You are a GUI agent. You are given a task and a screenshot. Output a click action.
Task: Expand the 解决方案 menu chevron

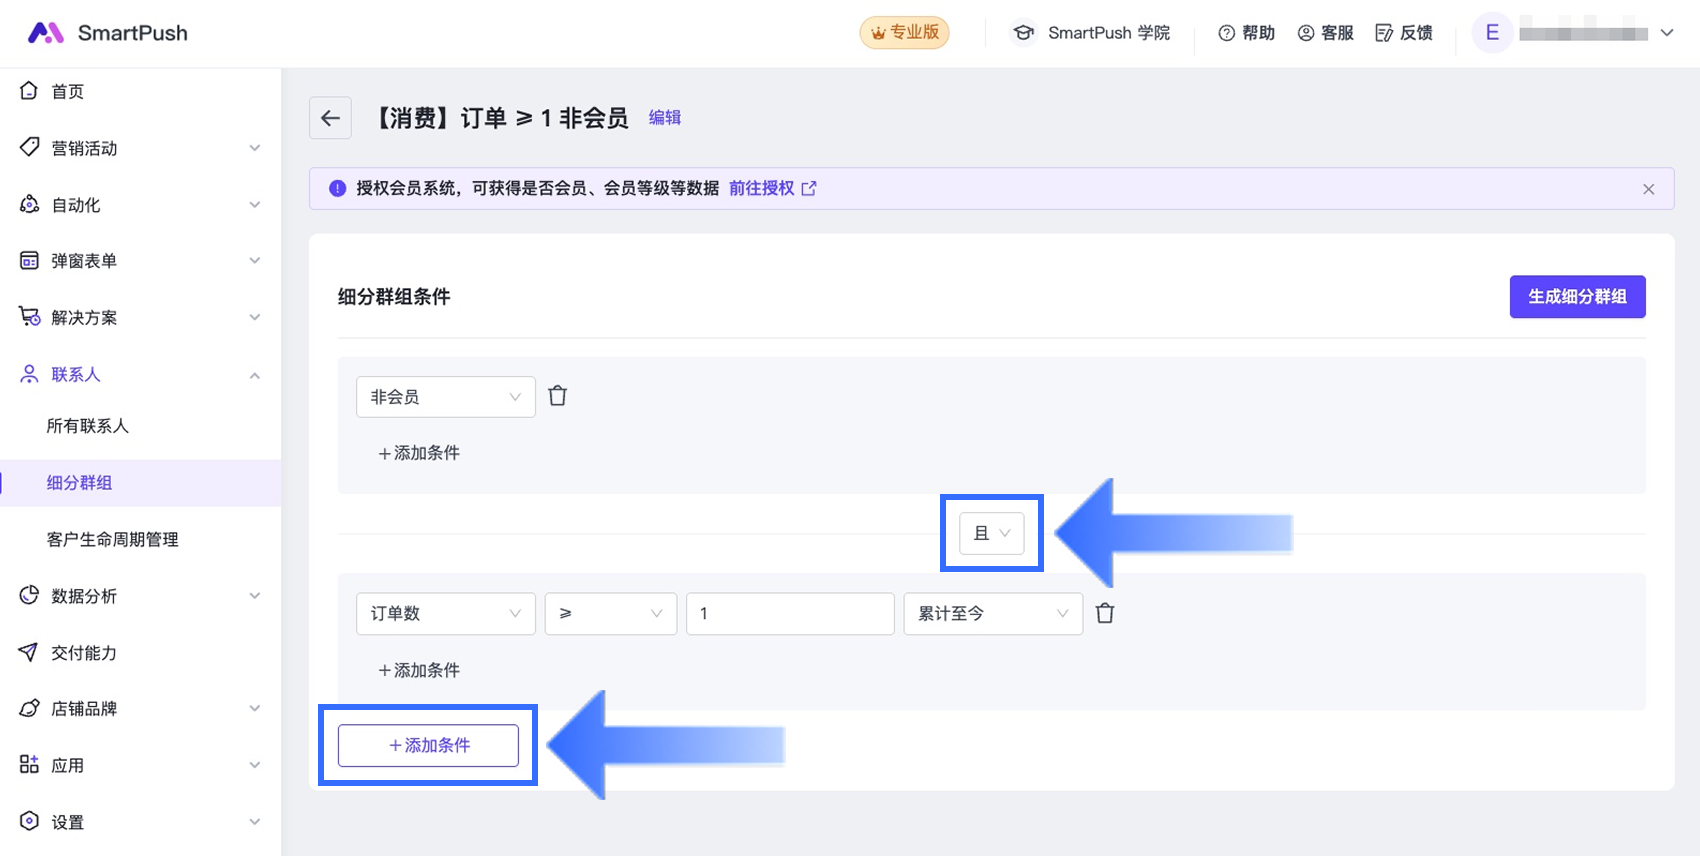pyautogui.click(x=255, y=318)
